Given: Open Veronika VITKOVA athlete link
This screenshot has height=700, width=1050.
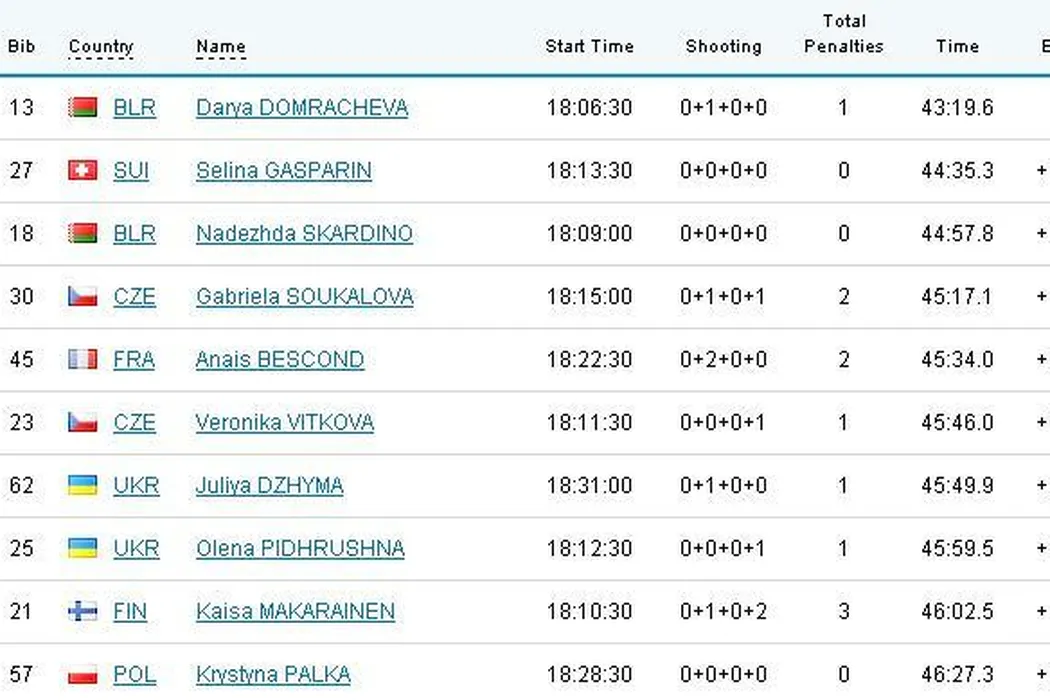Looking at the screenshot, I should (x=284, y=422).
